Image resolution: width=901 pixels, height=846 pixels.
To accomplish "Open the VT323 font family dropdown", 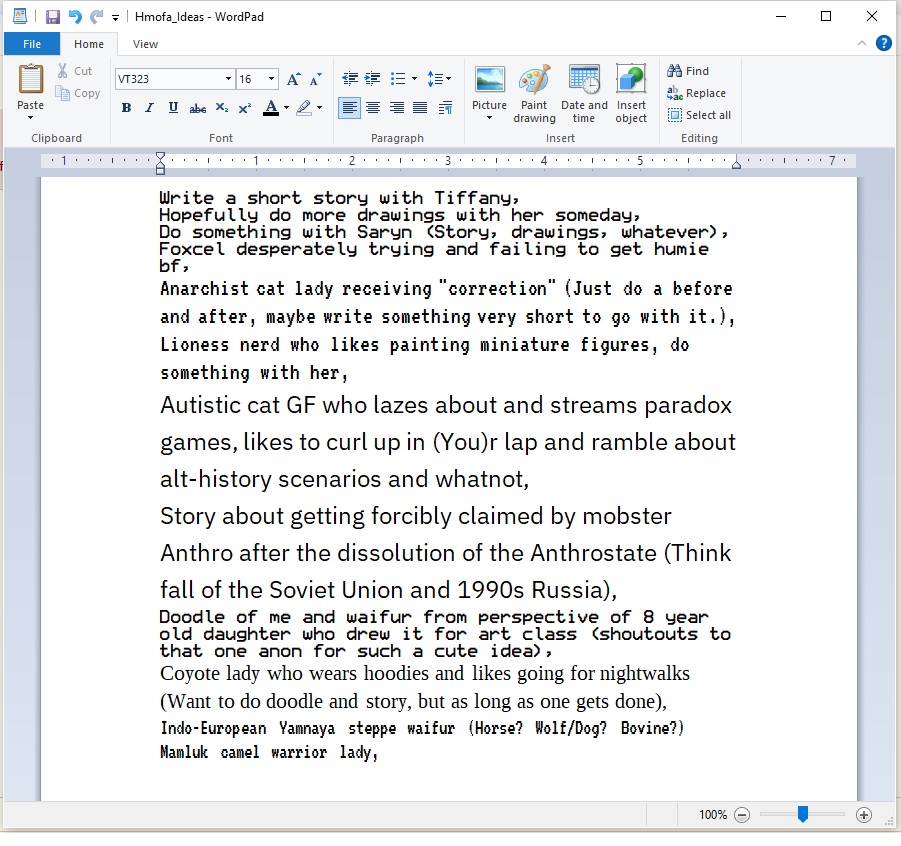I will pos(228,79).
